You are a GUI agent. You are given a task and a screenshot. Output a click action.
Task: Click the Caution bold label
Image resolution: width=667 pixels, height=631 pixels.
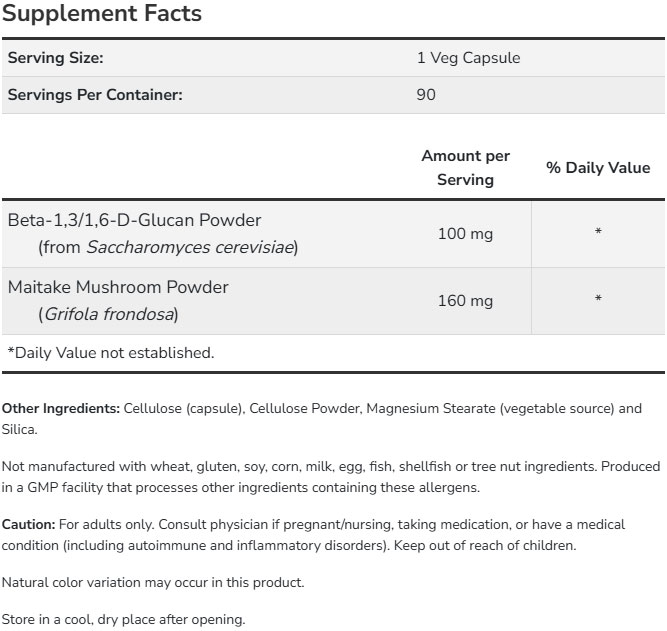pos(28,524)
